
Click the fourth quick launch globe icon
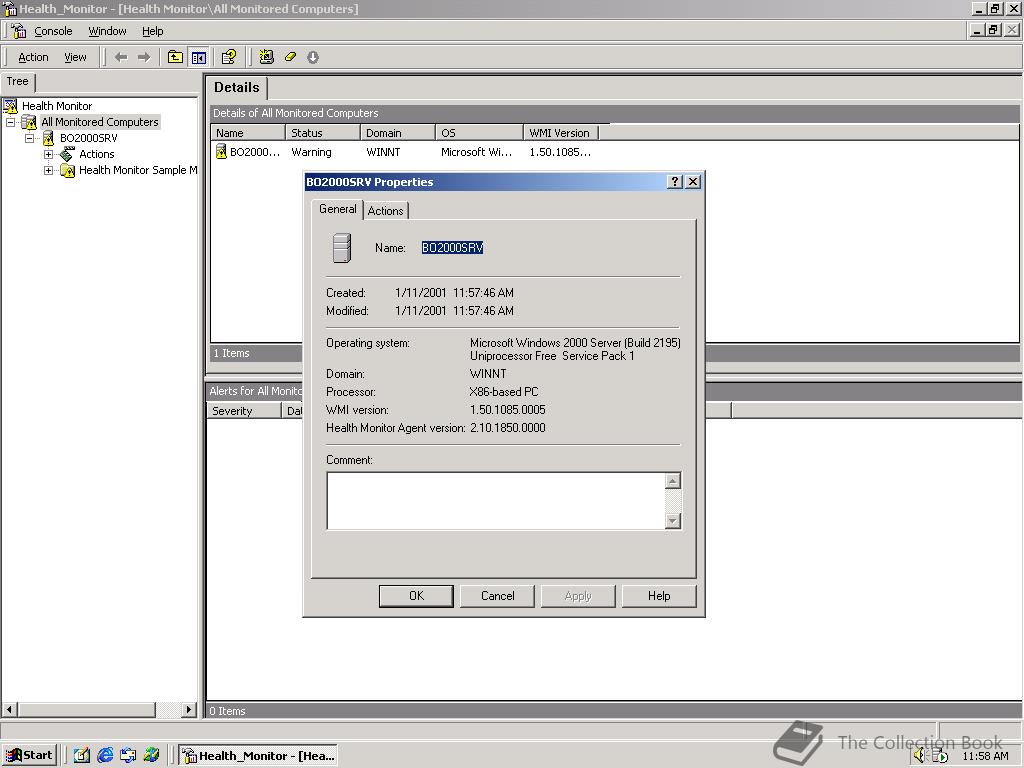pos(152,755)
